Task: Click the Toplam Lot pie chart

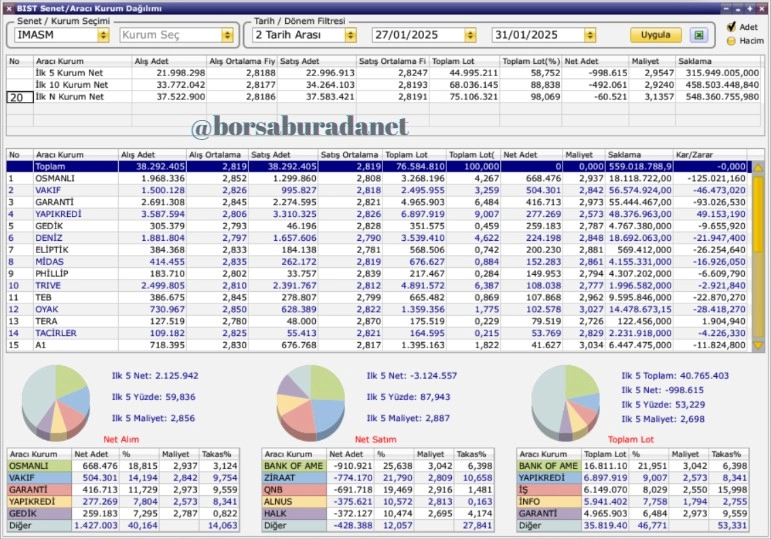Action: (565, 402)
